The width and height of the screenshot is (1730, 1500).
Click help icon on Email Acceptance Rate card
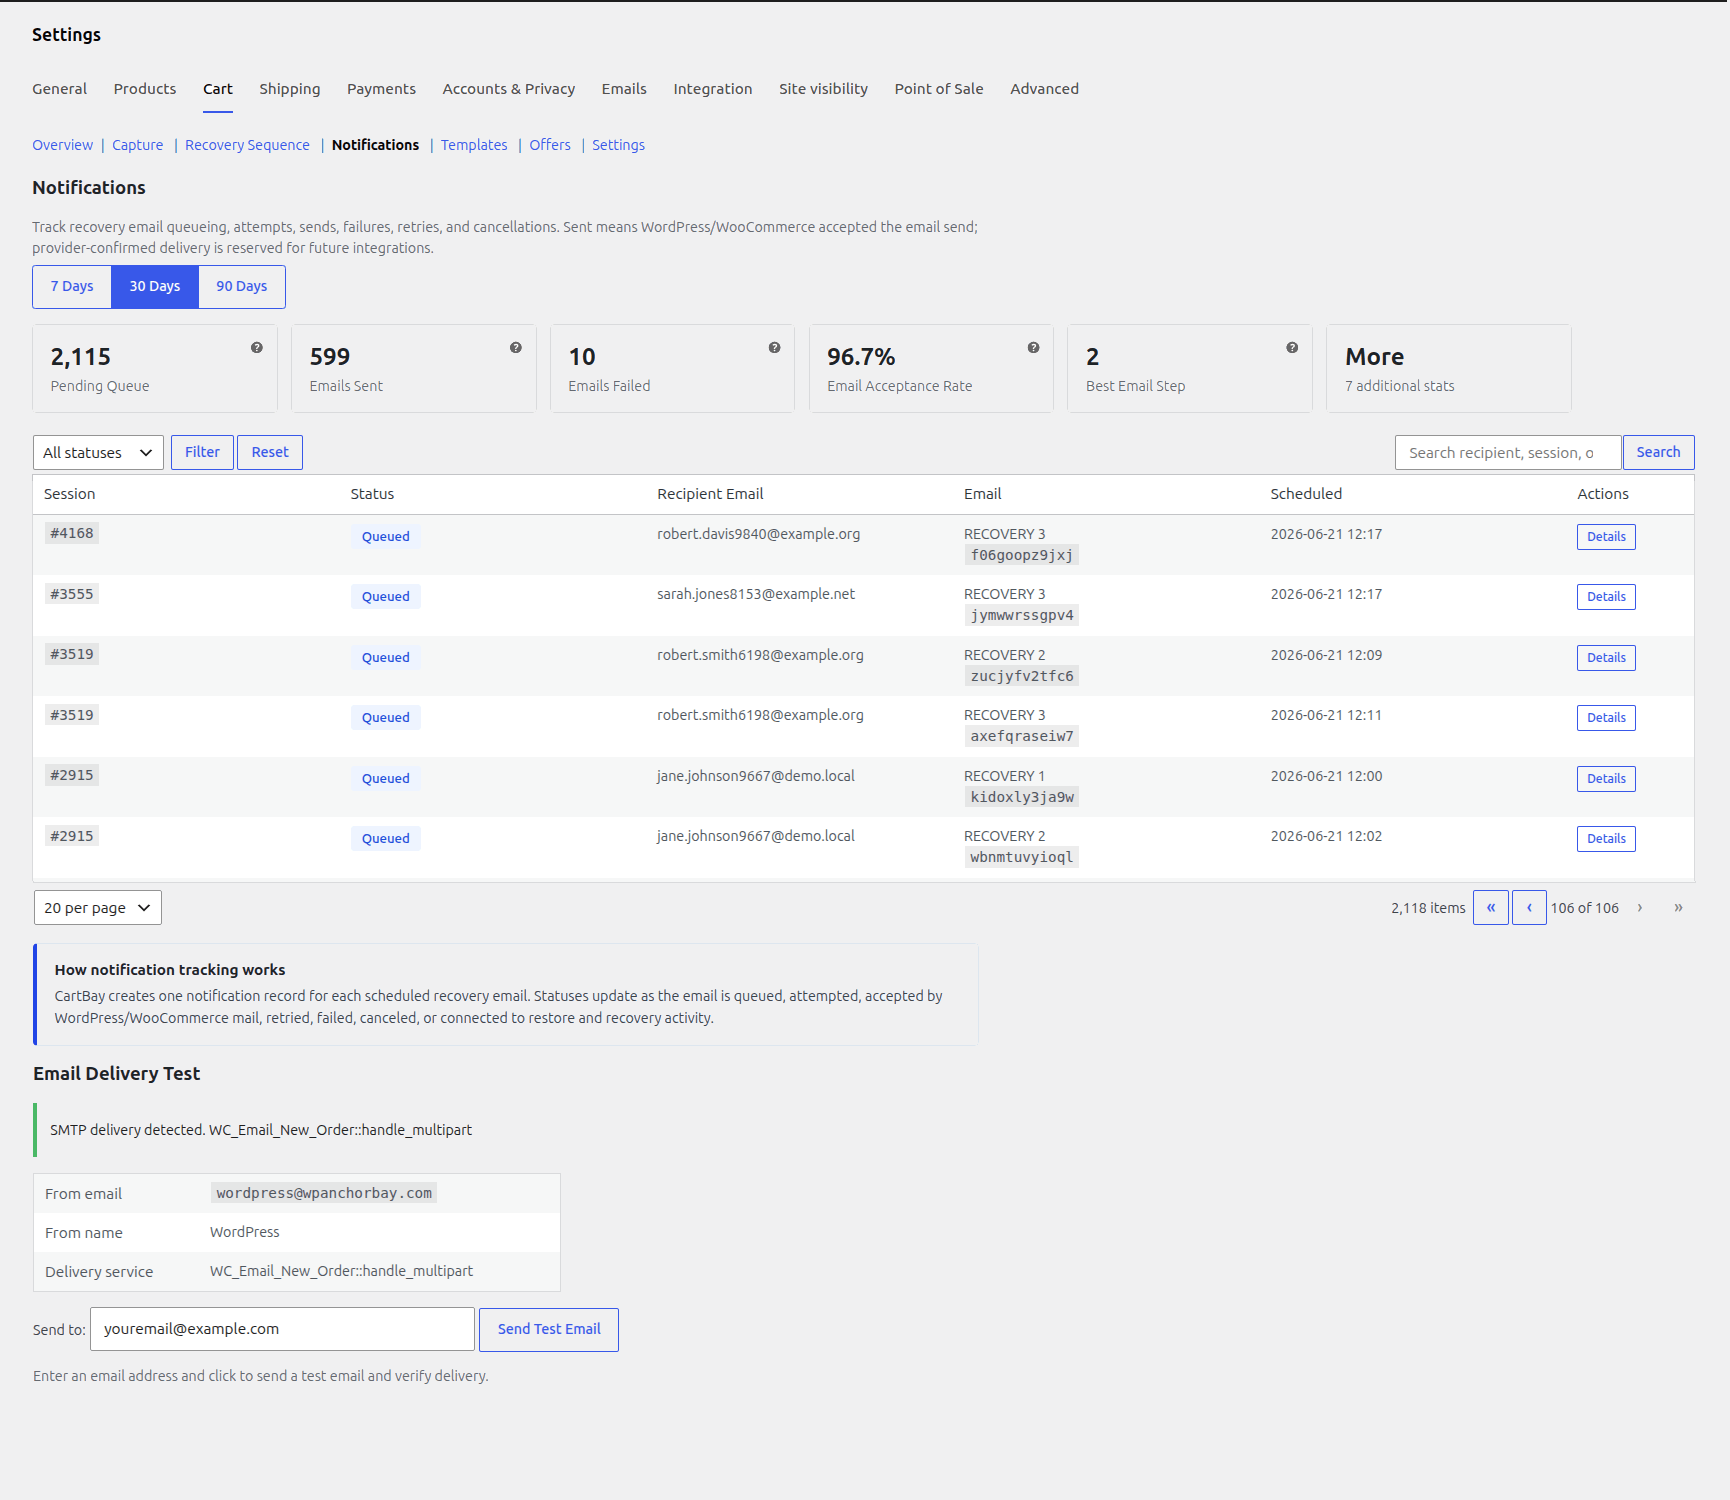click(1033, 348)
